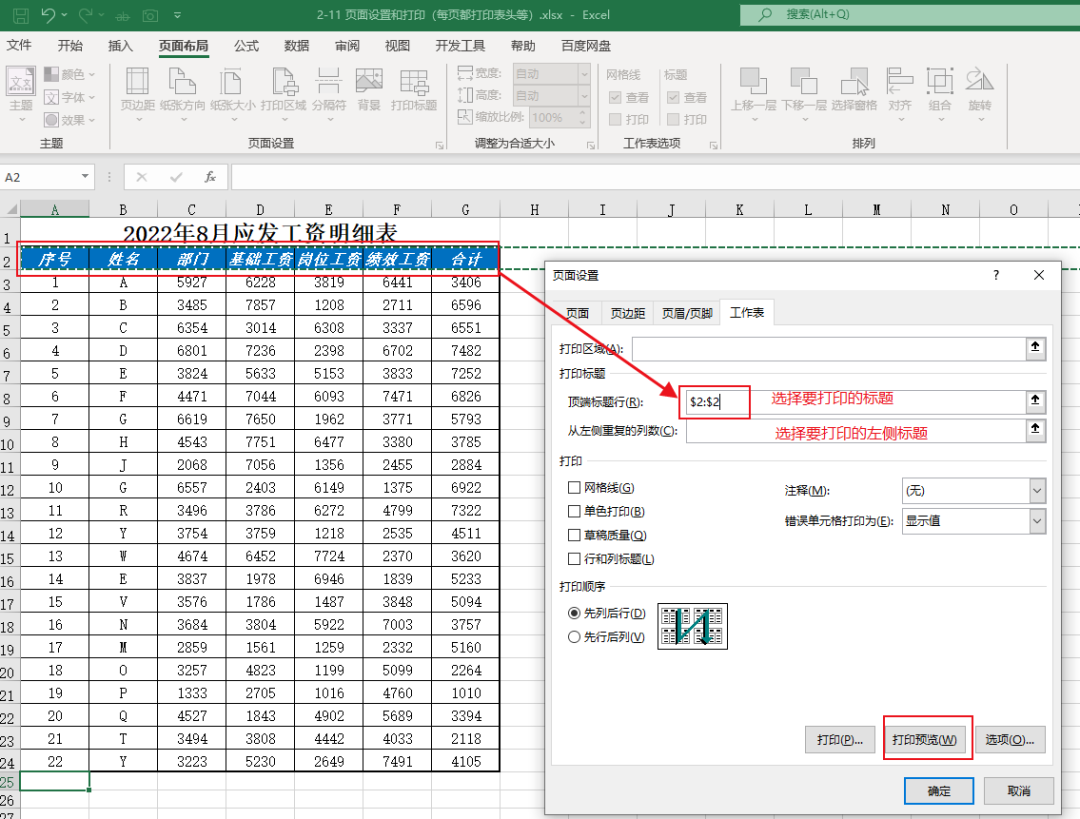Image resolution: width=1080 pixels, height=819 pixels.
Task: Click collapse button for 打印区域 range
Action: 1035,348
